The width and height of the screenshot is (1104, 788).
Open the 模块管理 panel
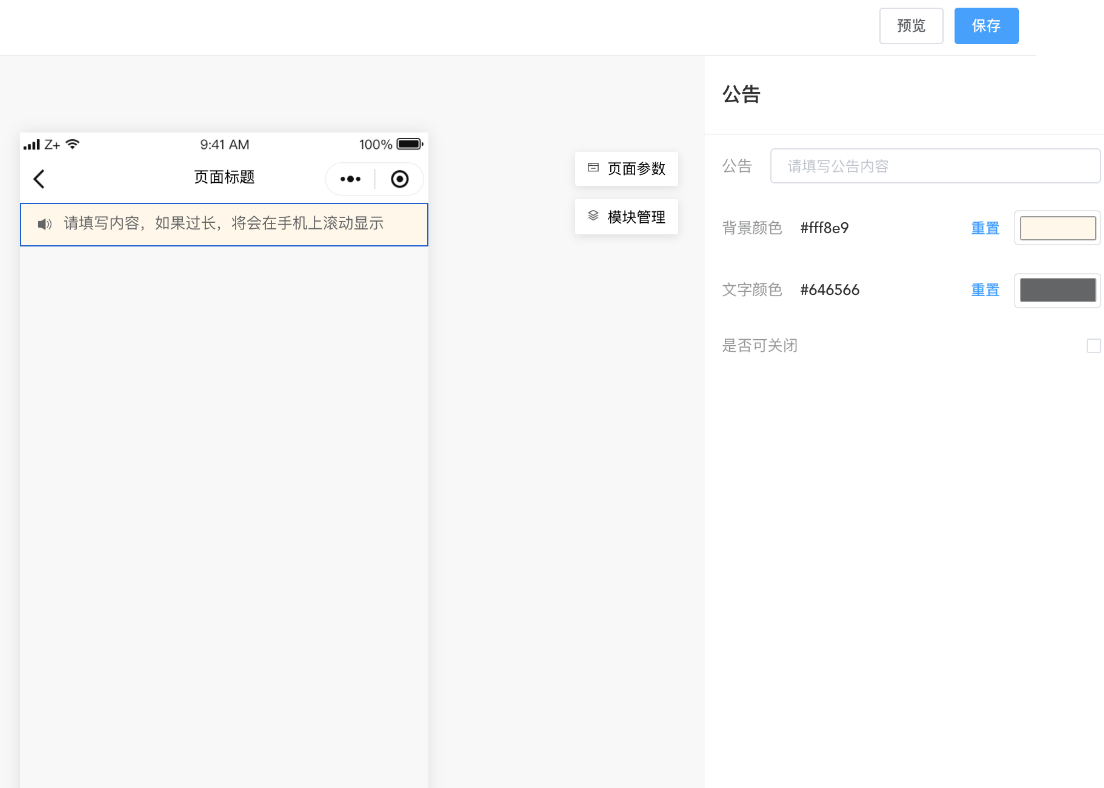pos(627,217)
